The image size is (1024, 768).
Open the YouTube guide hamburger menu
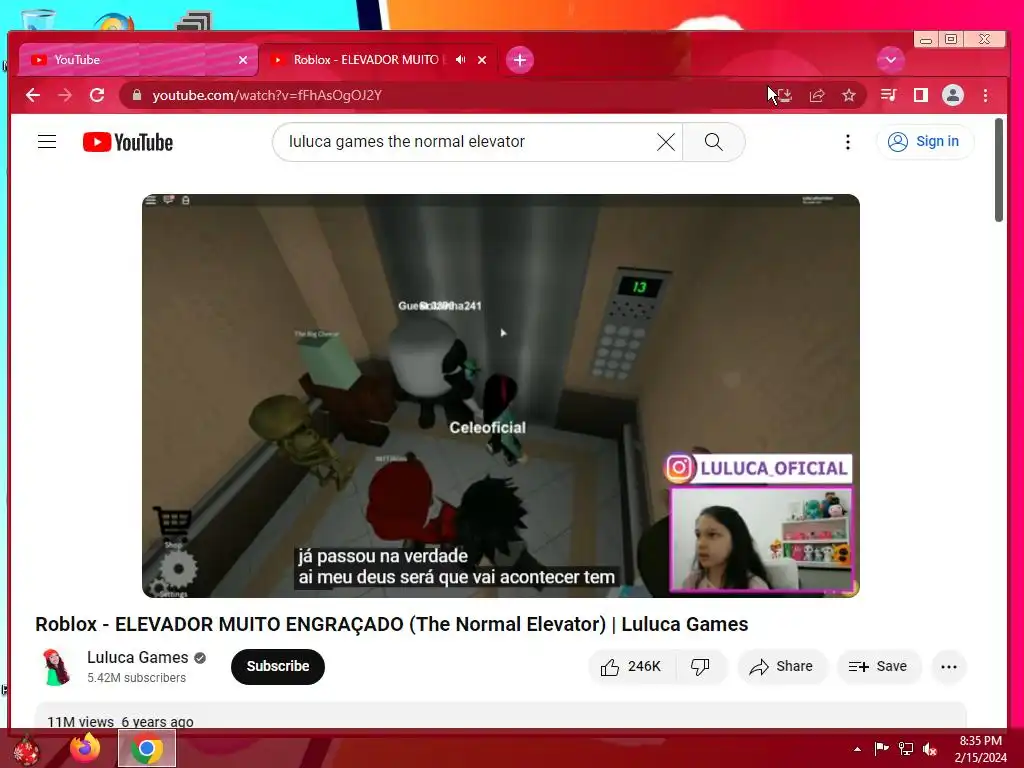pyautogui.click(x=47, y=142)
